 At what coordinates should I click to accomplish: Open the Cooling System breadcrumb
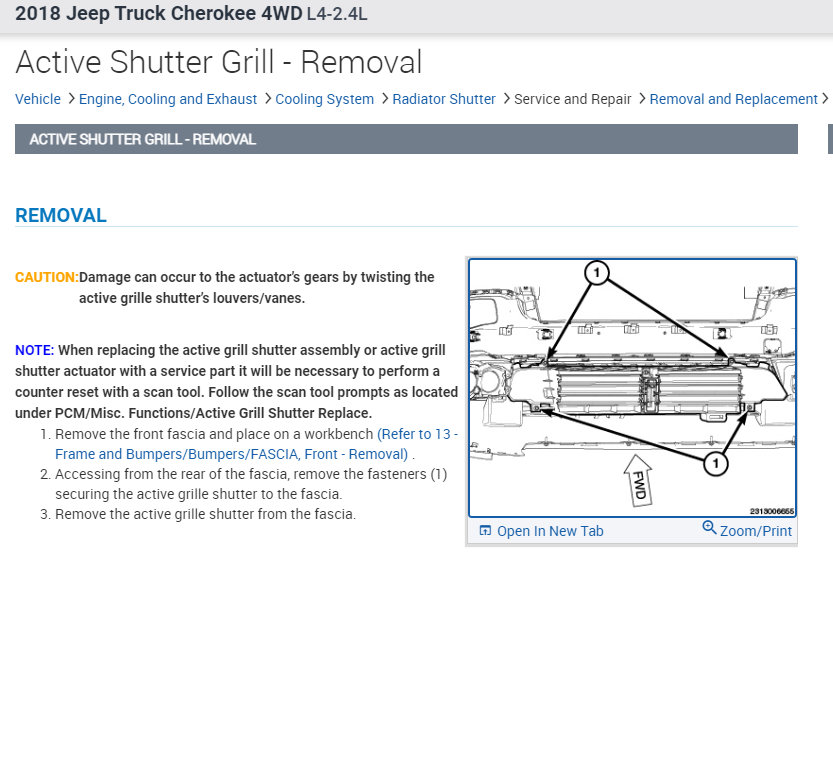(325, 99)
